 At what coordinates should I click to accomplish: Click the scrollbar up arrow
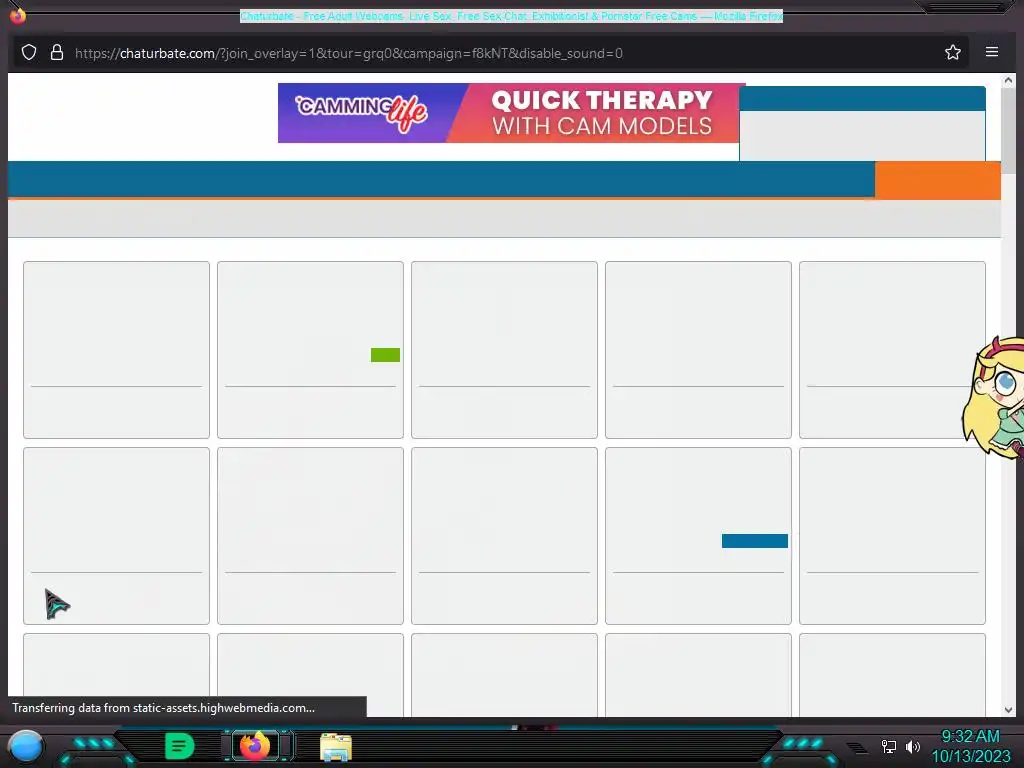pyautogui.click(x=1008, y=80)
